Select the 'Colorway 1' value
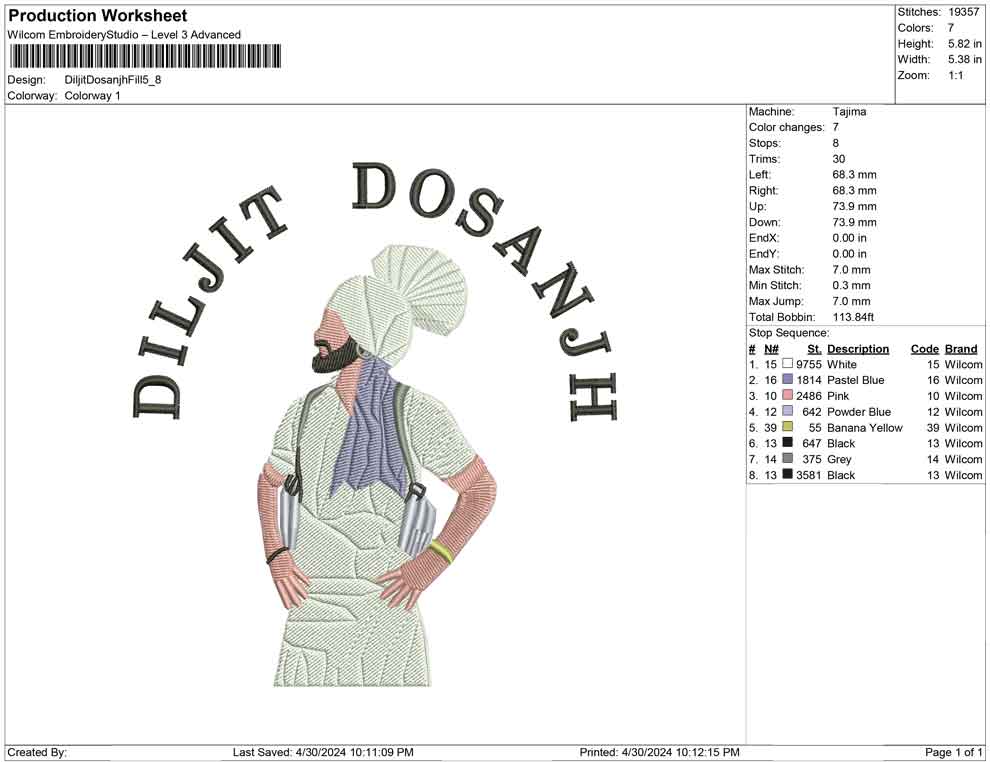The width and height of the screenshot is (990, 762). click(92, 96)
